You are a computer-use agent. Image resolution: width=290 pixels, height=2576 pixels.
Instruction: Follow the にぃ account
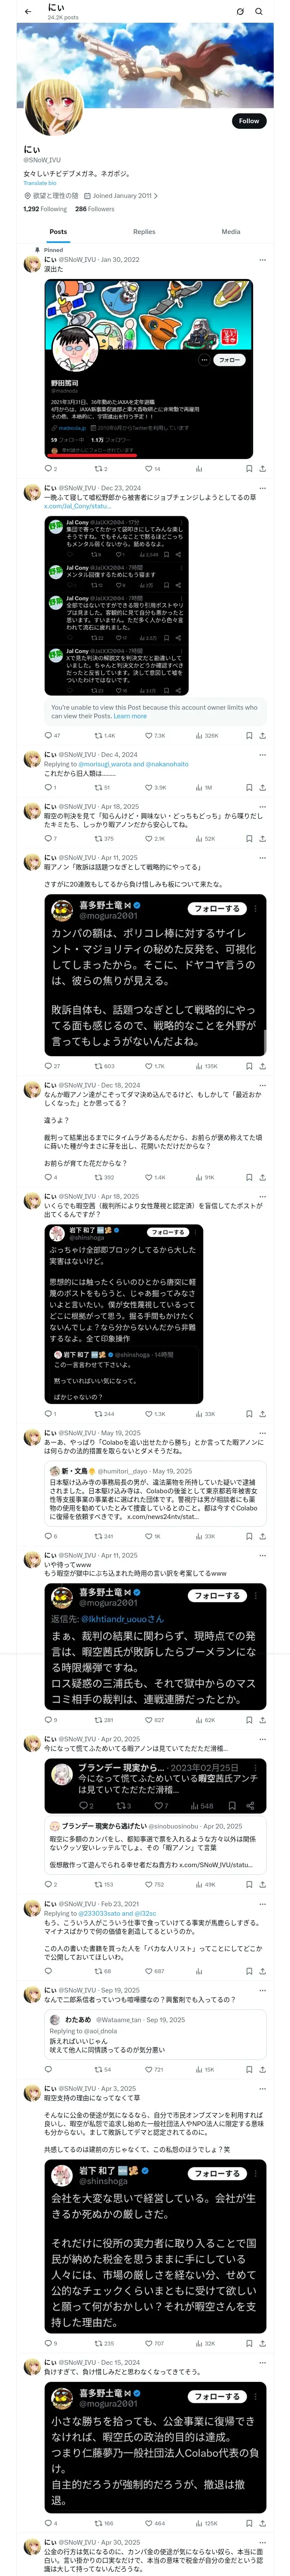249,121
